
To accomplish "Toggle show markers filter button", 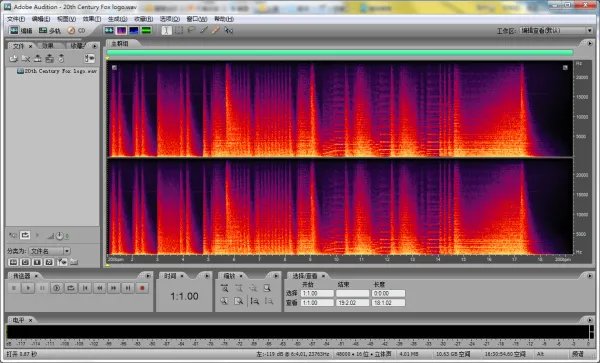I will 62,262.
